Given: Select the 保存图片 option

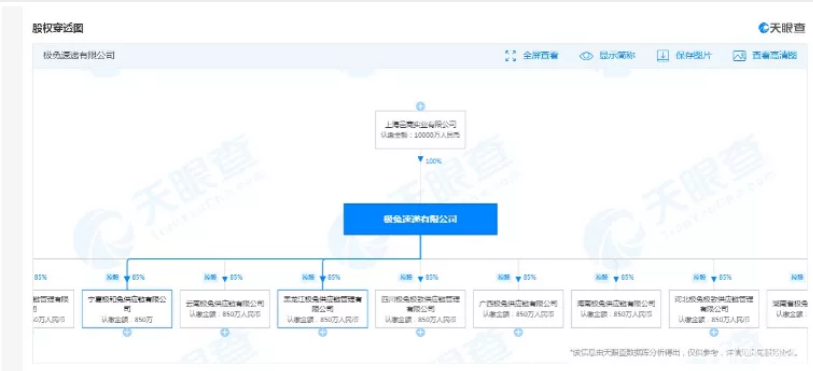Looking at the screenshot, I should [694, 56].
